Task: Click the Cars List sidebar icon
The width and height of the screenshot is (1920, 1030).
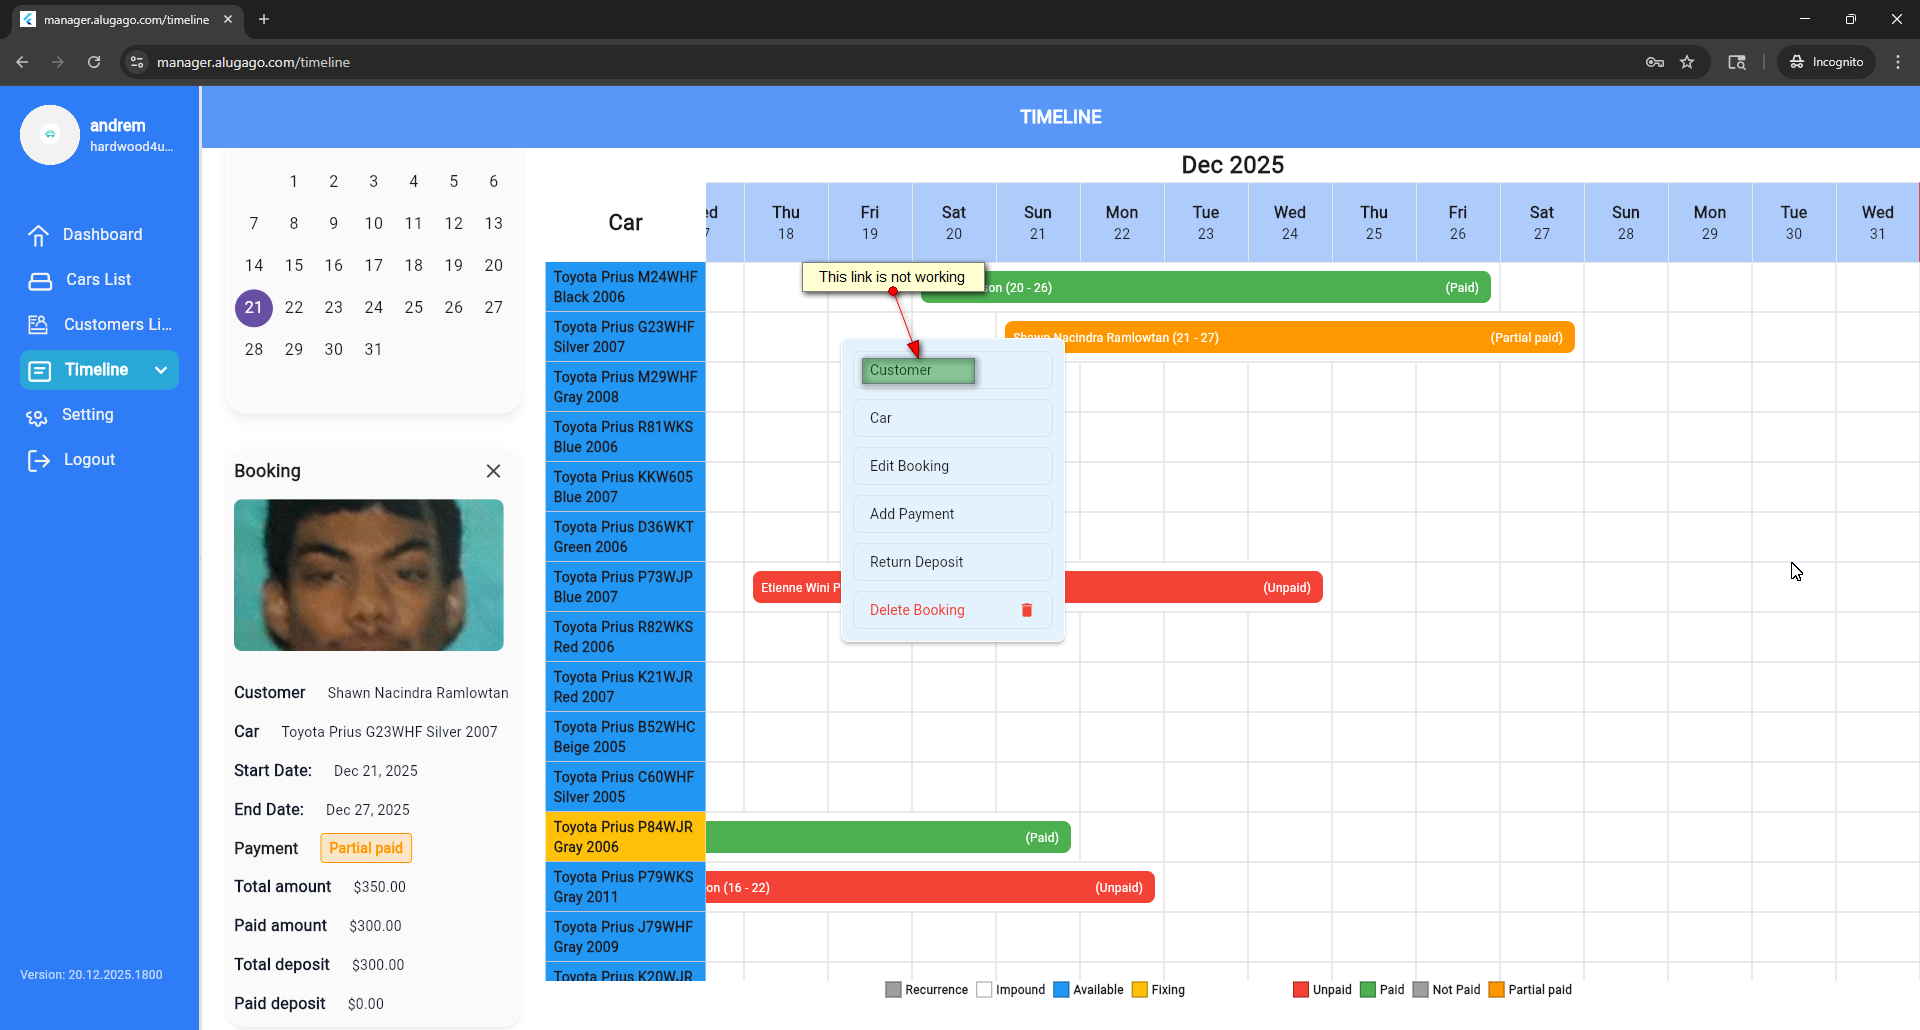Action: (x=40, y=281)
